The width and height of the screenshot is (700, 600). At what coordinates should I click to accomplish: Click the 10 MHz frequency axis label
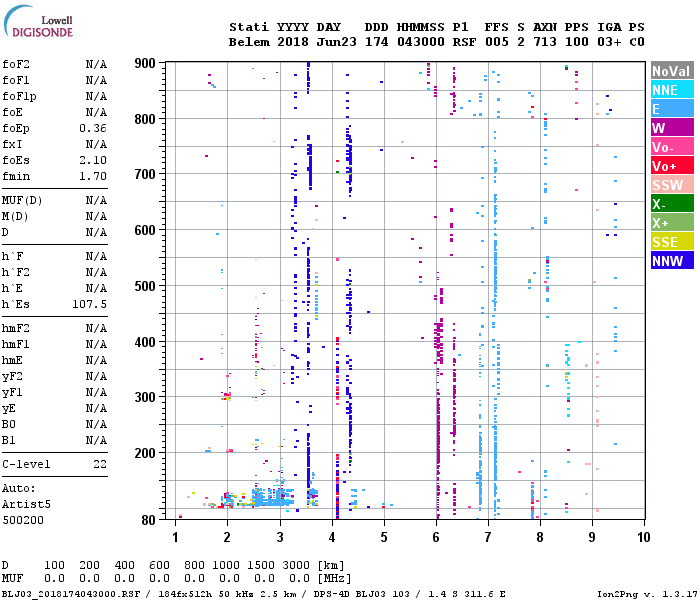pos(644,538)
